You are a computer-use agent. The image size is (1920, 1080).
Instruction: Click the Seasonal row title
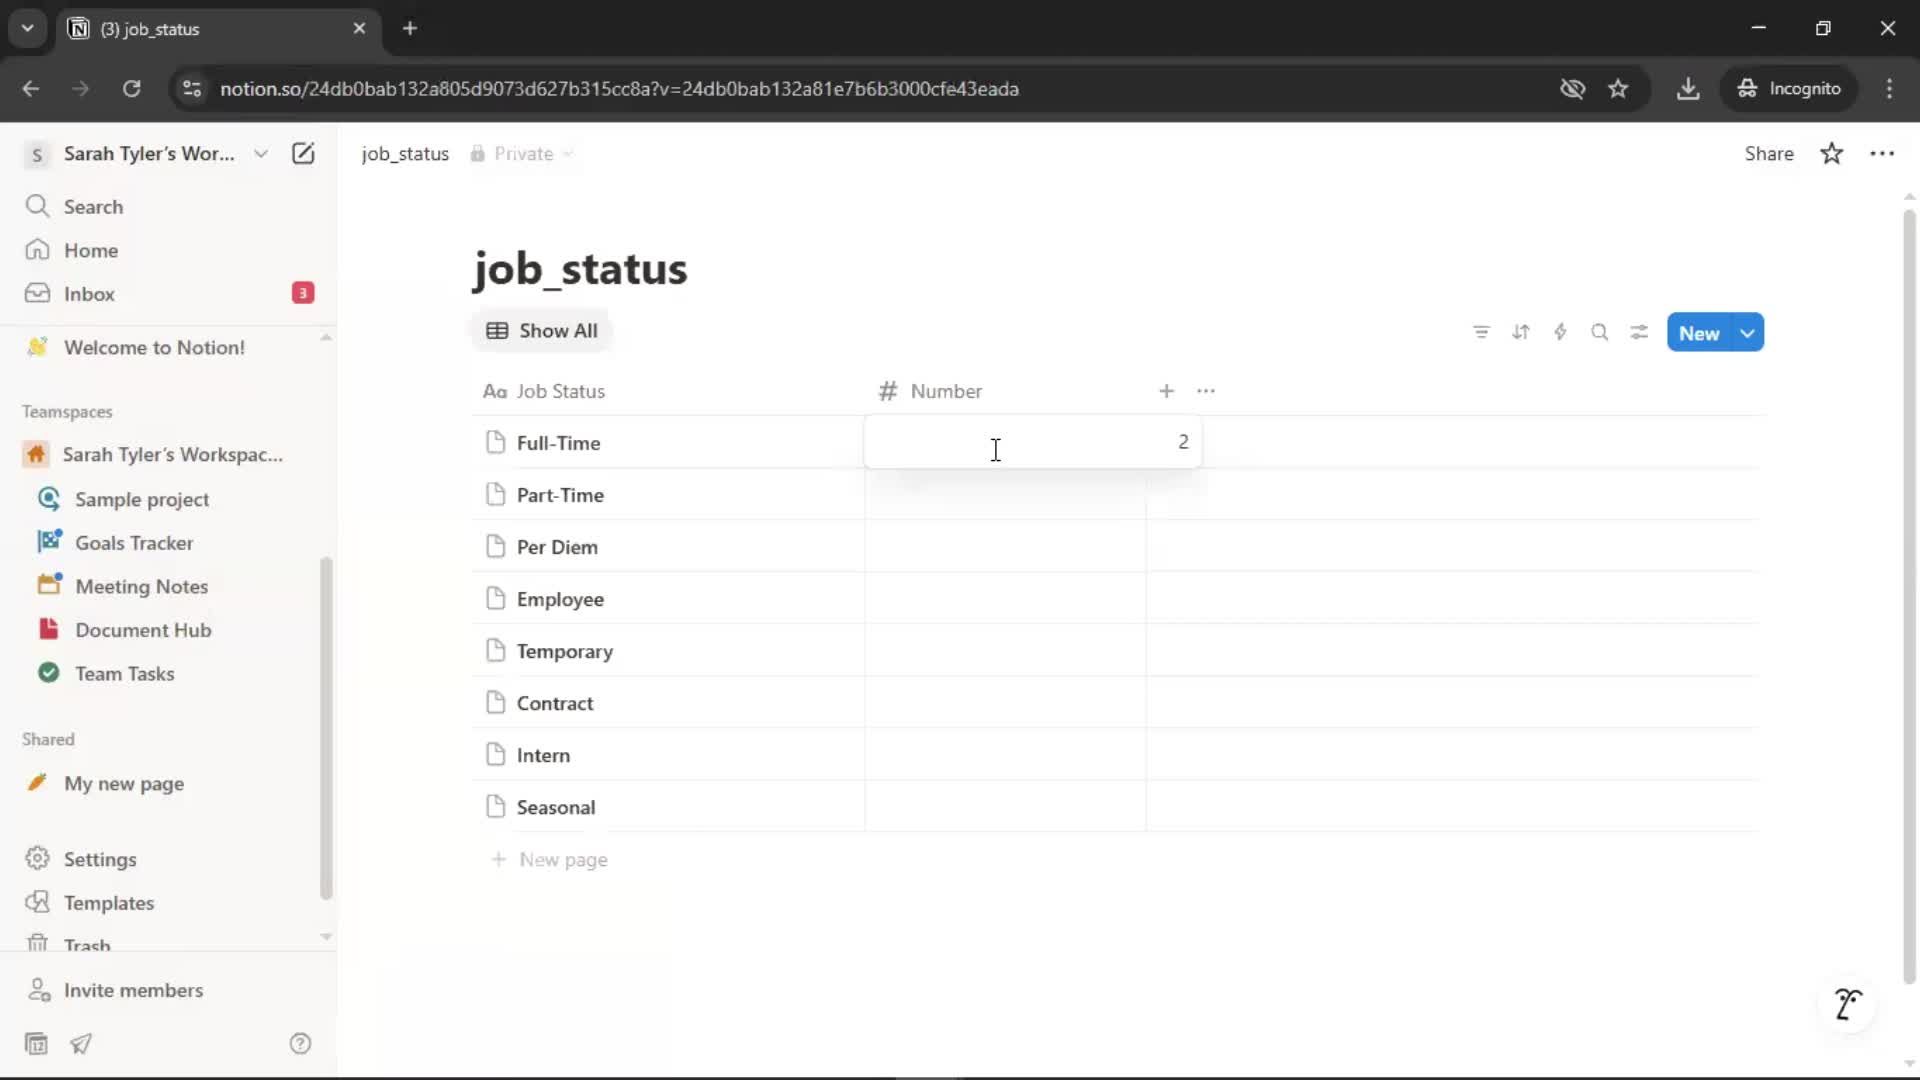pos(555,807)
